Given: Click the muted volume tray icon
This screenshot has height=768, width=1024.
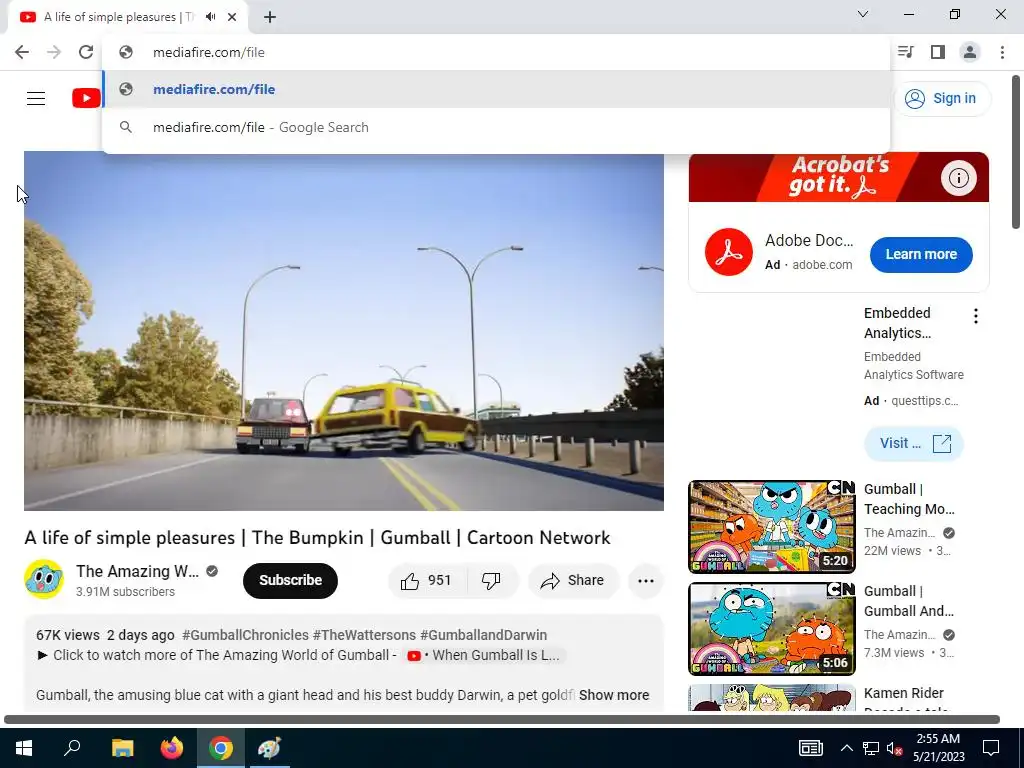Looking at the screenshot, I should point(894,748).
